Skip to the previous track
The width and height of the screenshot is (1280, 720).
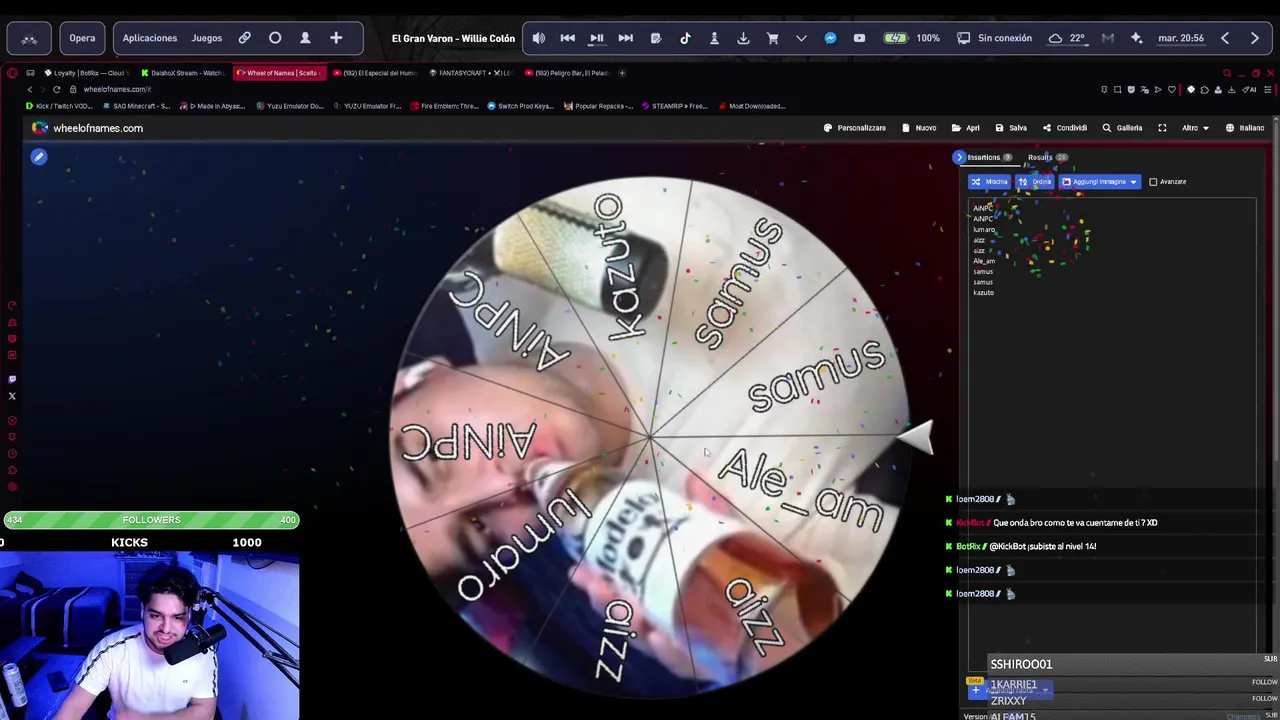(x=567, y=38)
